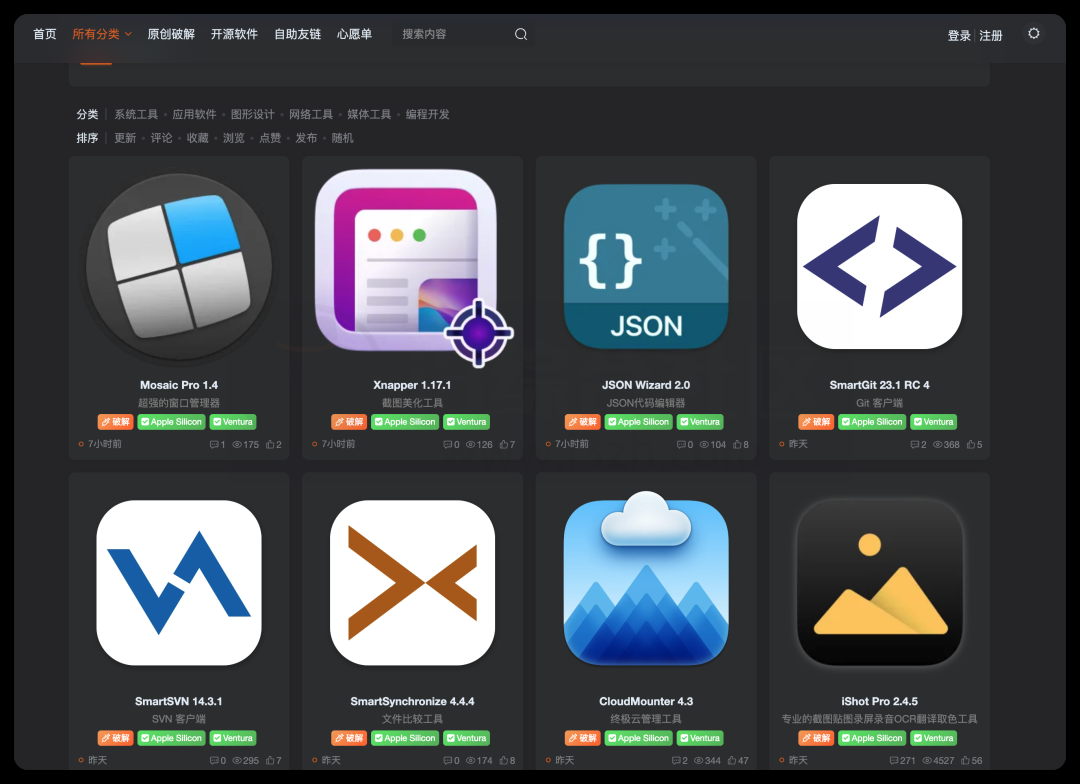Open the 开源软件 menu item

pos(234,34)
